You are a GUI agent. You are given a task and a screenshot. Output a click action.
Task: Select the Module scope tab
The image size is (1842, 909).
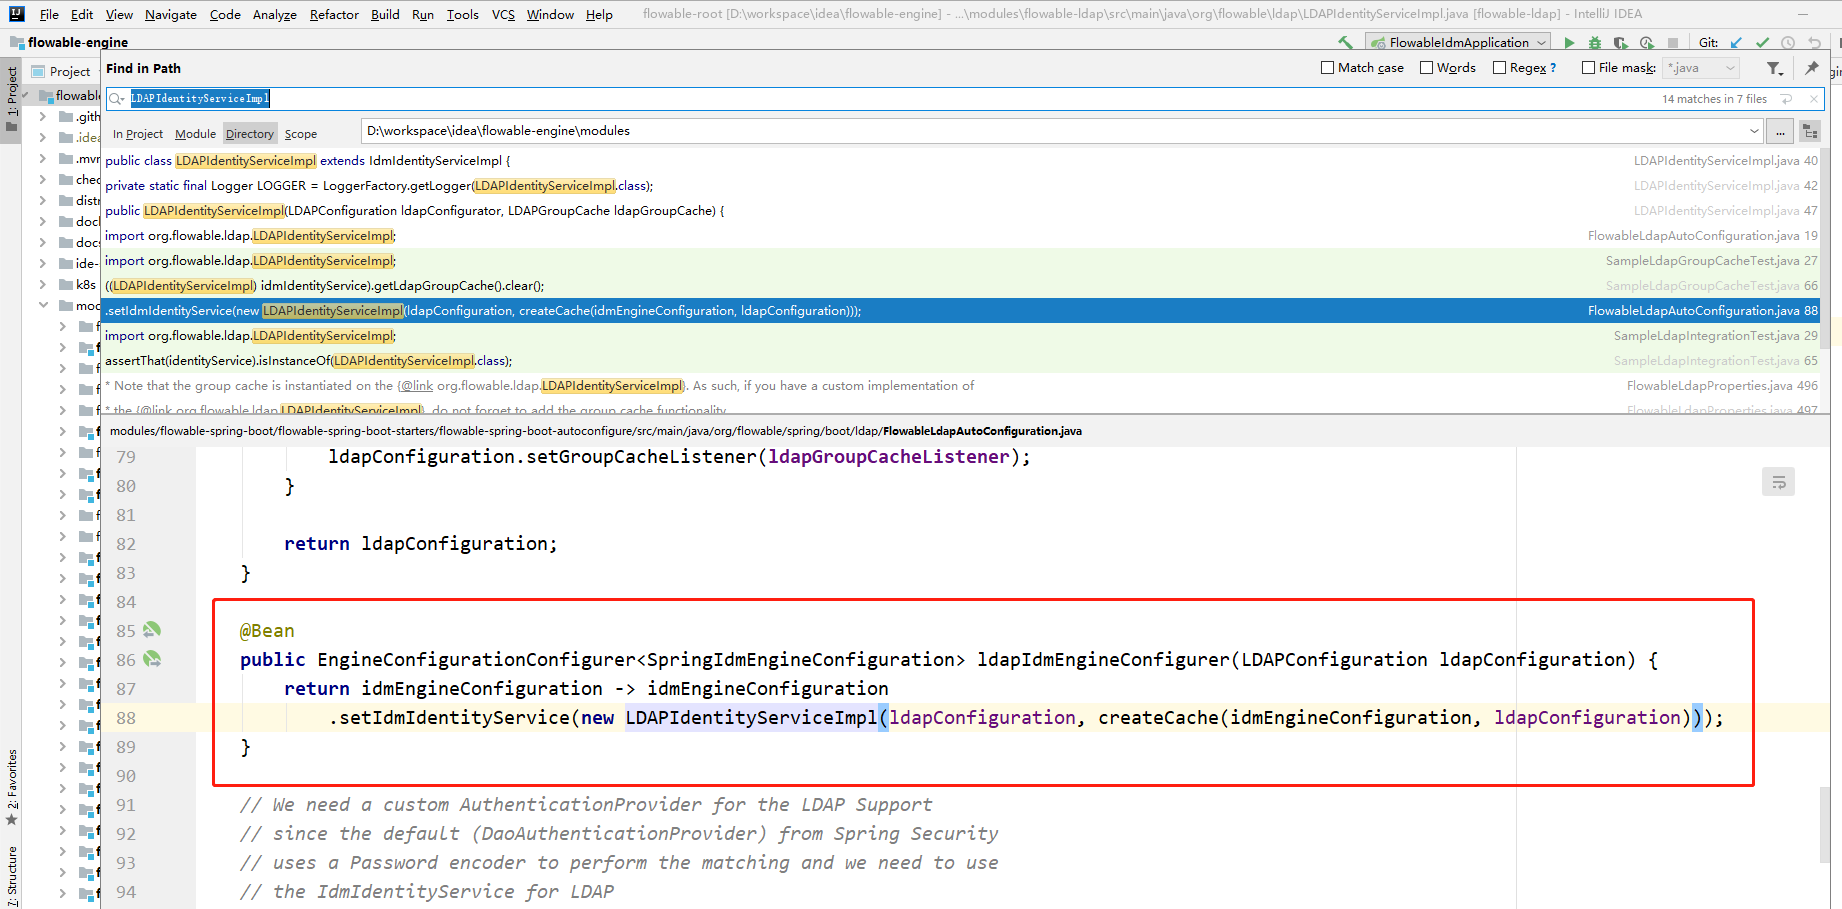[195, 134]
